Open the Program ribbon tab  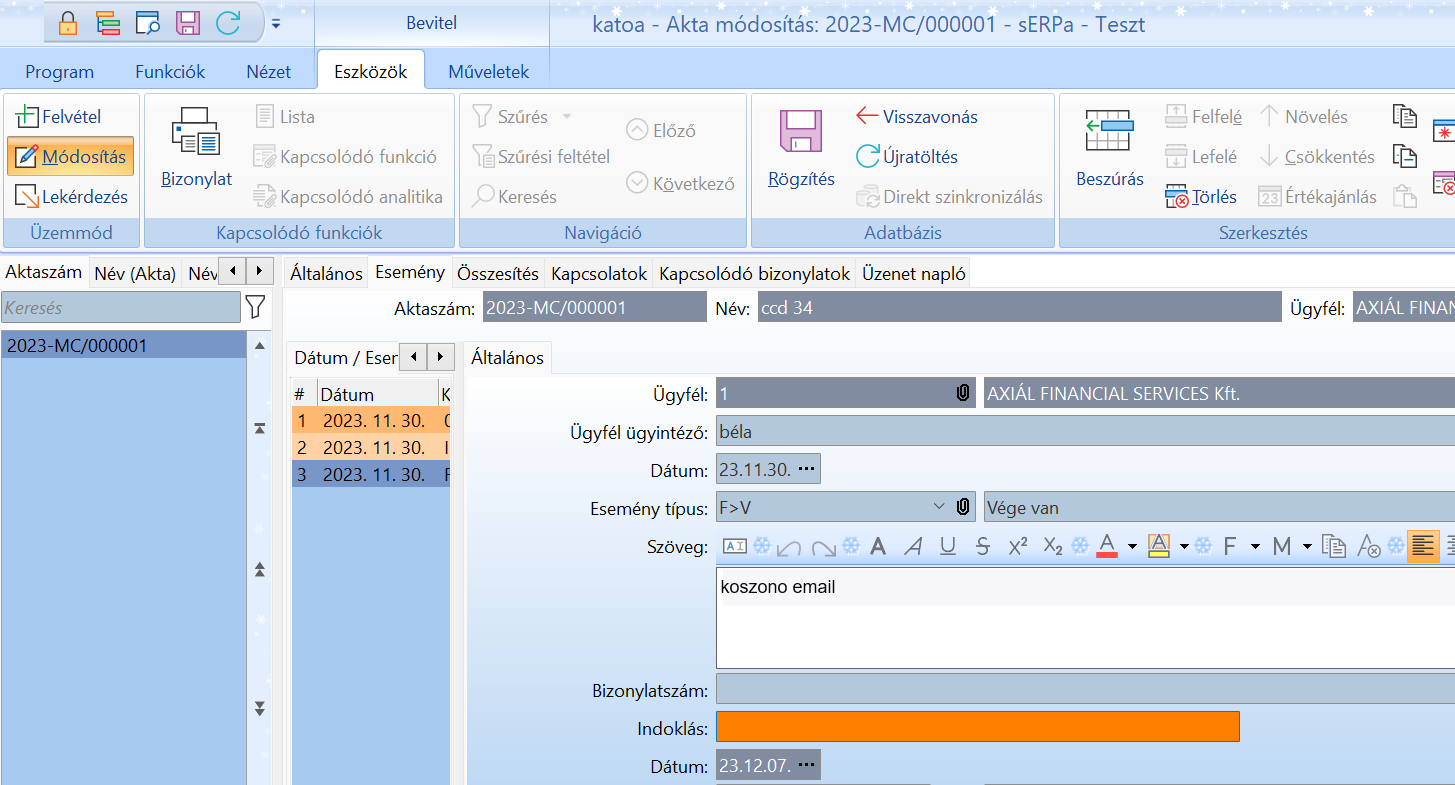tap(60, 72)
